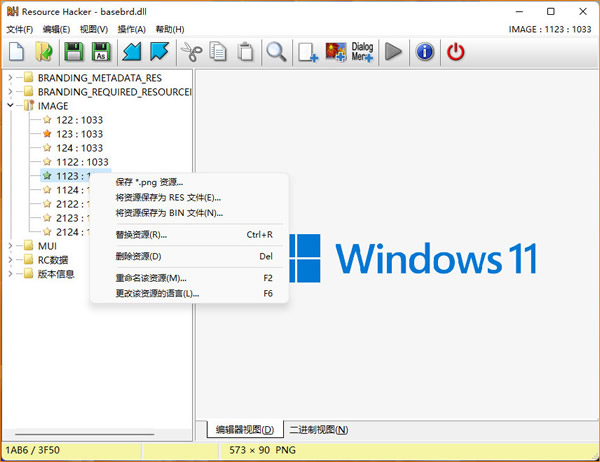Image resolution: width=600 pixels, height=462 pixels.
Task: Choose 重命名该资源(M)... in context menu
Action: (189, 278)
